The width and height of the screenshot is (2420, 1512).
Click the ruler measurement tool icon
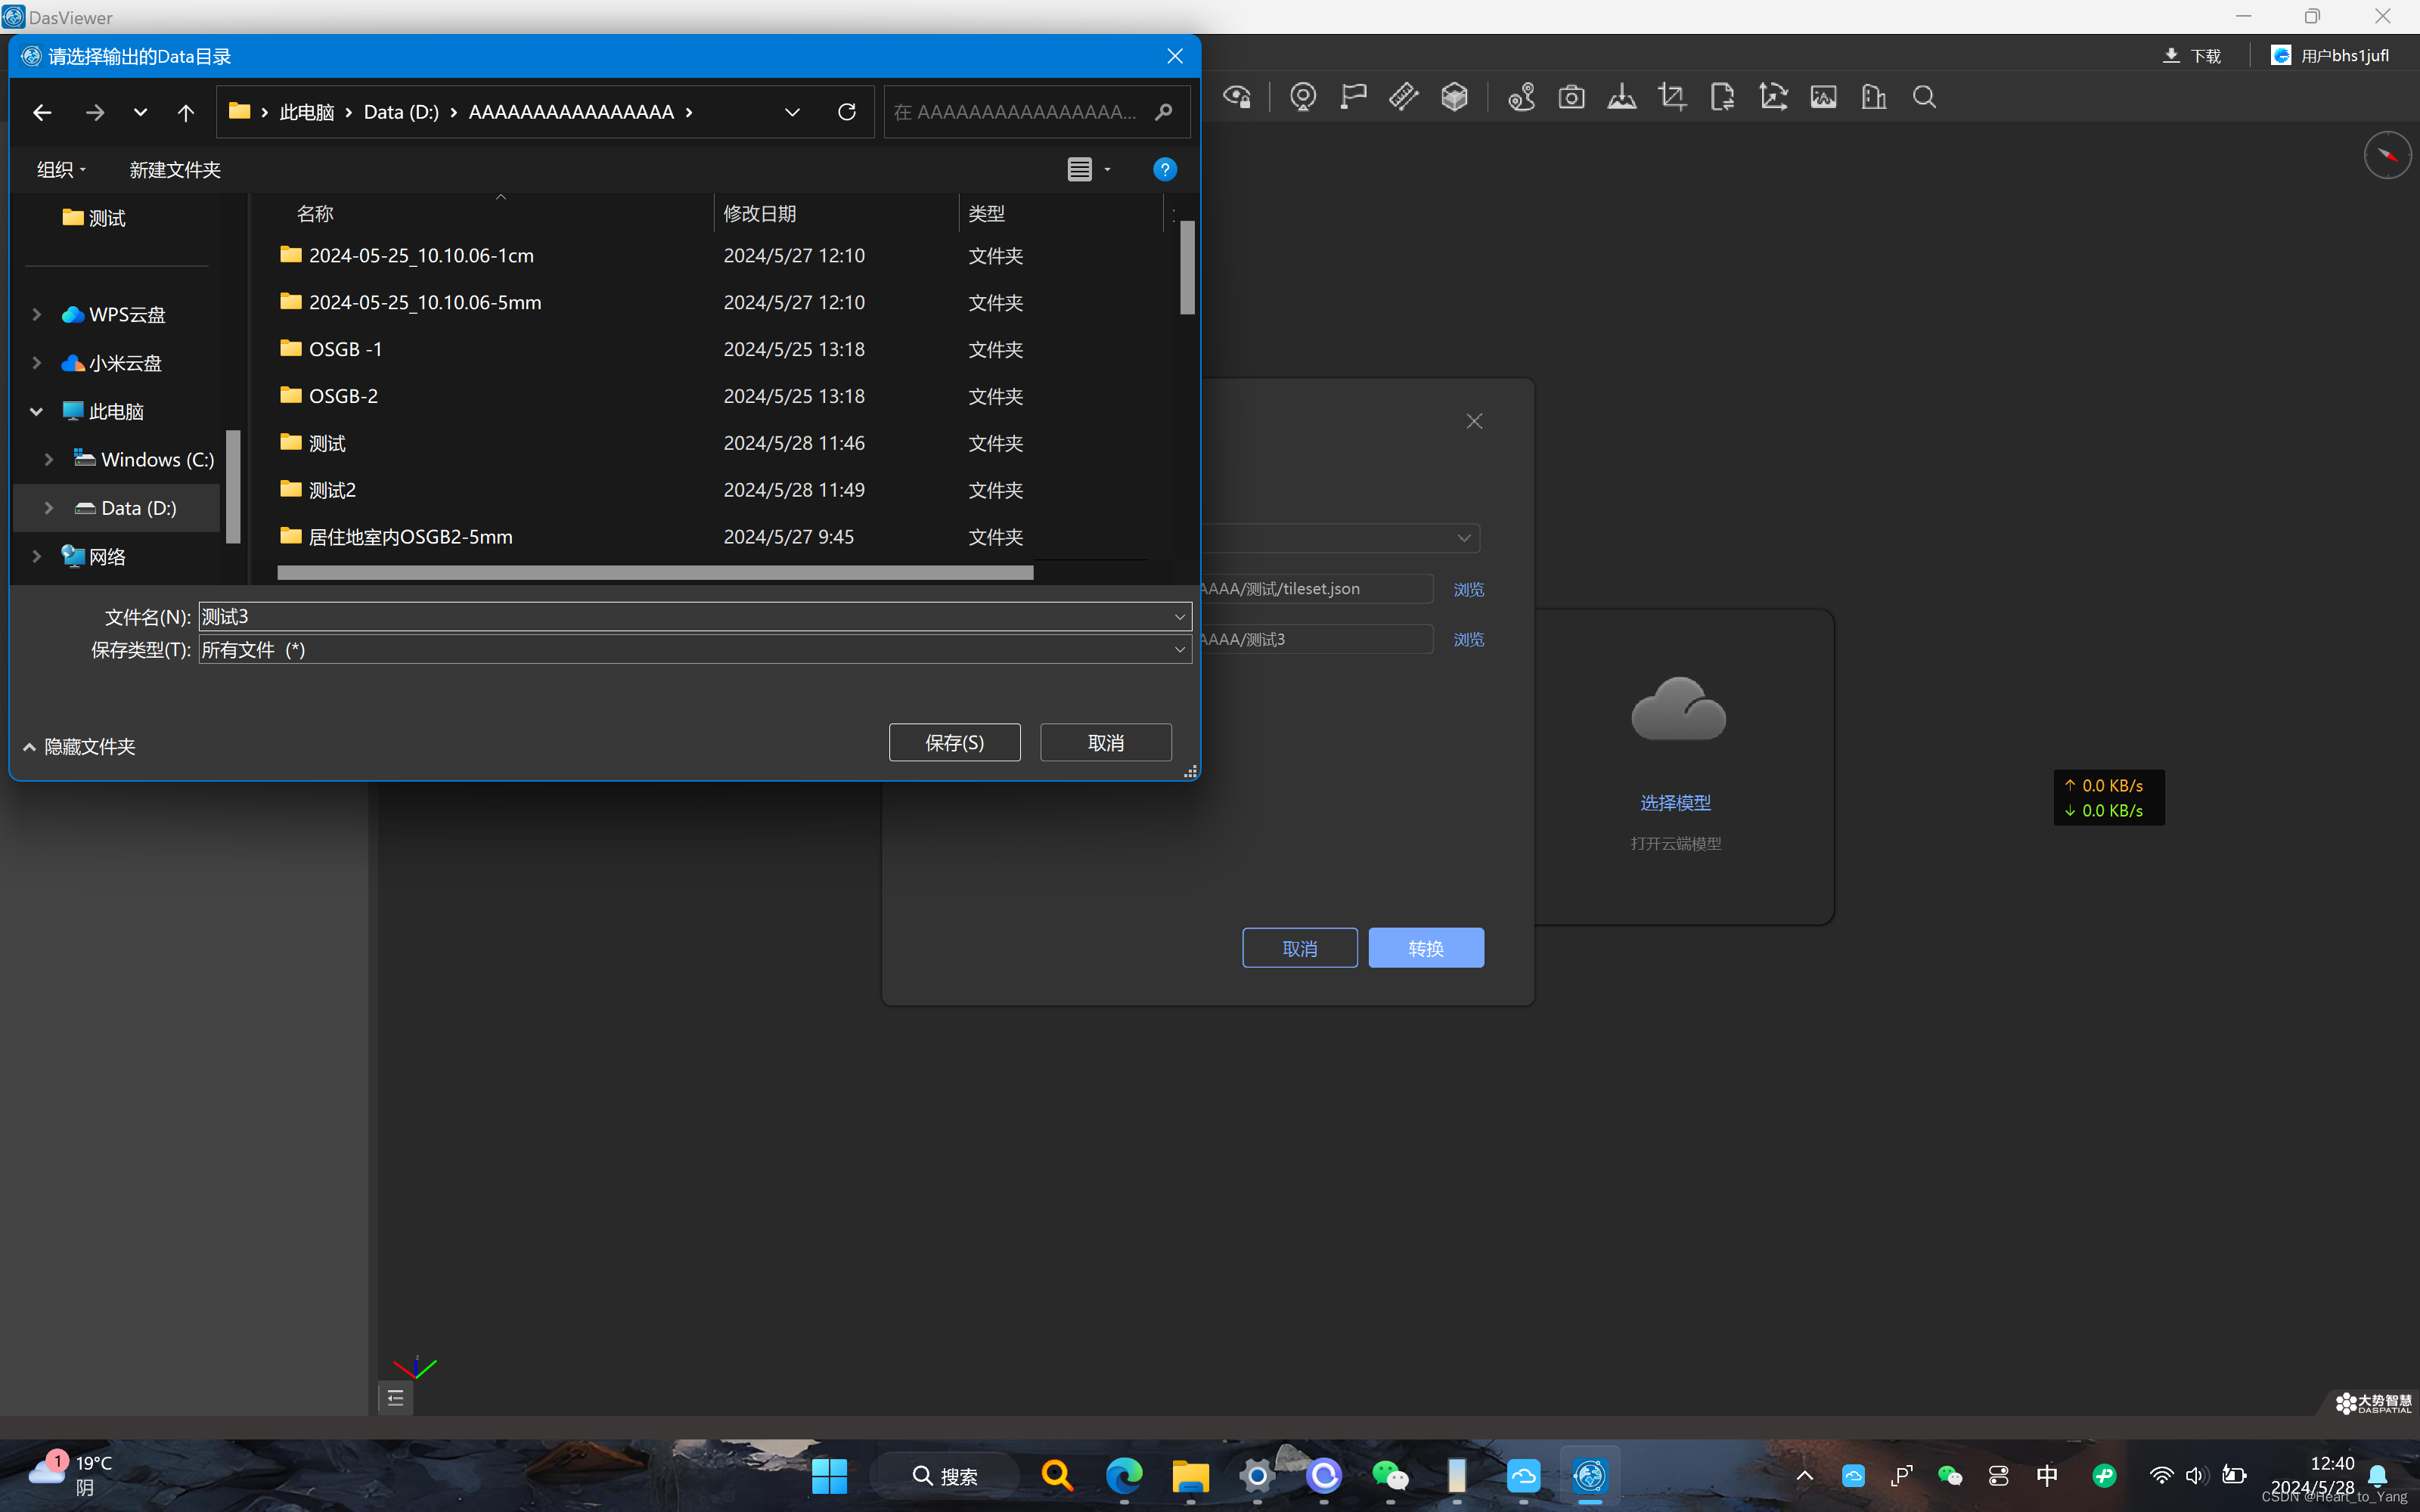[1403, 97]
